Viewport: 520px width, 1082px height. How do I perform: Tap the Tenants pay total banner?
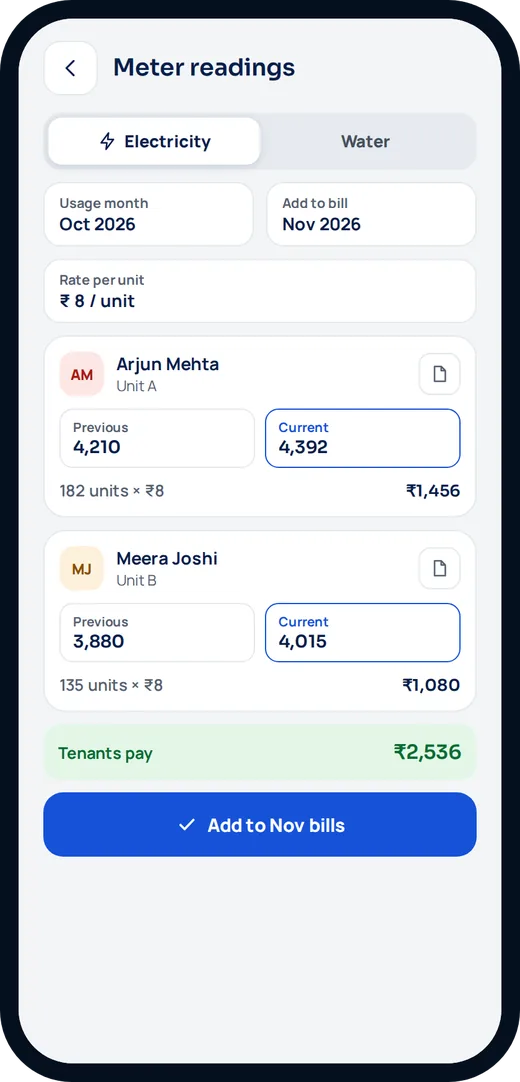(x=260, y=752)
